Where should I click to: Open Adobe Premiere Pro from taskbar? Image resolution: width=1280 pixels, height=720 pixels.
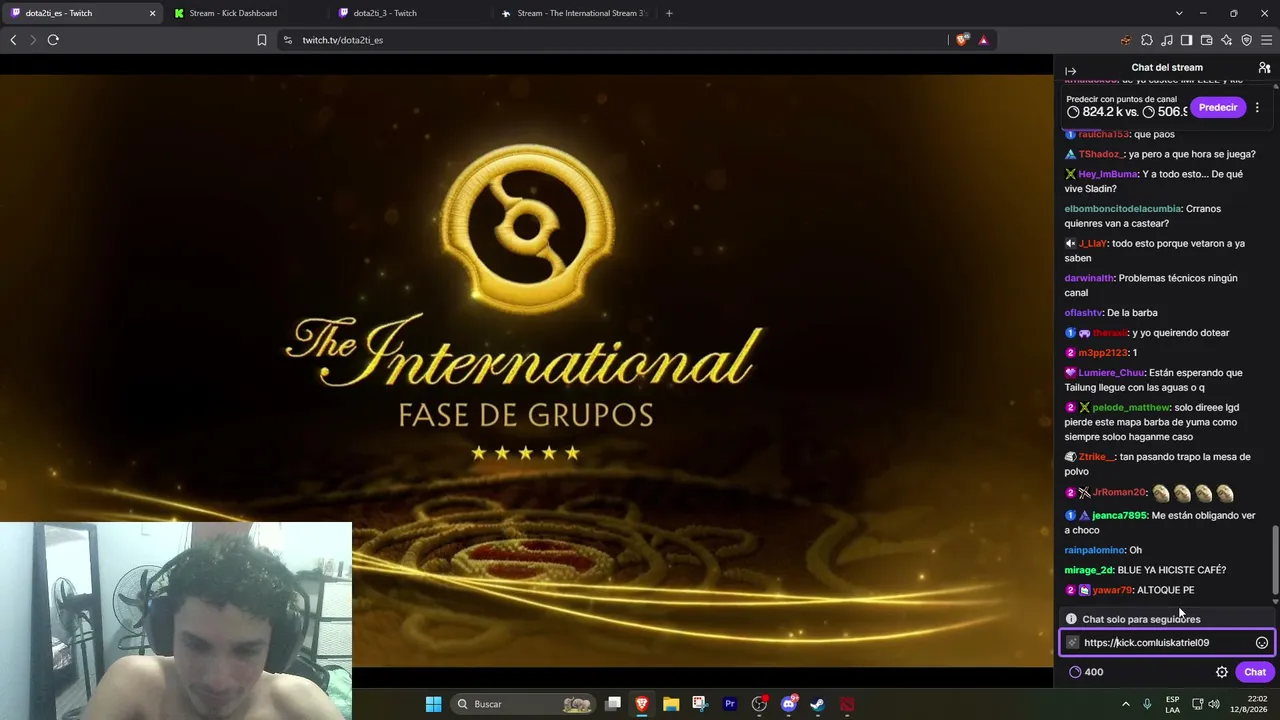coord(730,704)
